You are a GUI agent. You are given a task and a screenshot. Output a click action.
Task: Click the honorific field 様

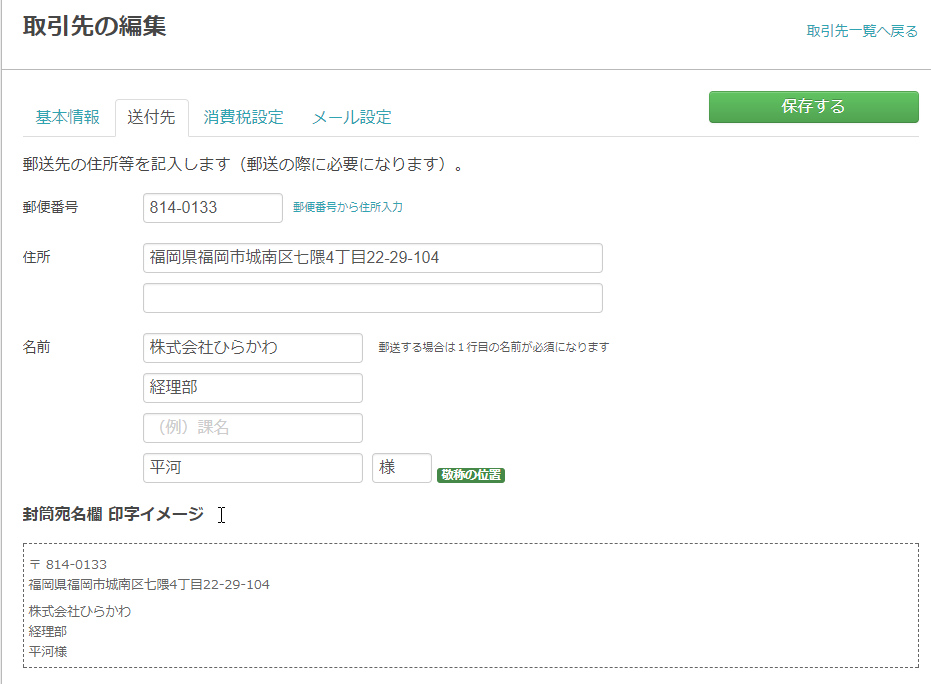pos(402,468)
